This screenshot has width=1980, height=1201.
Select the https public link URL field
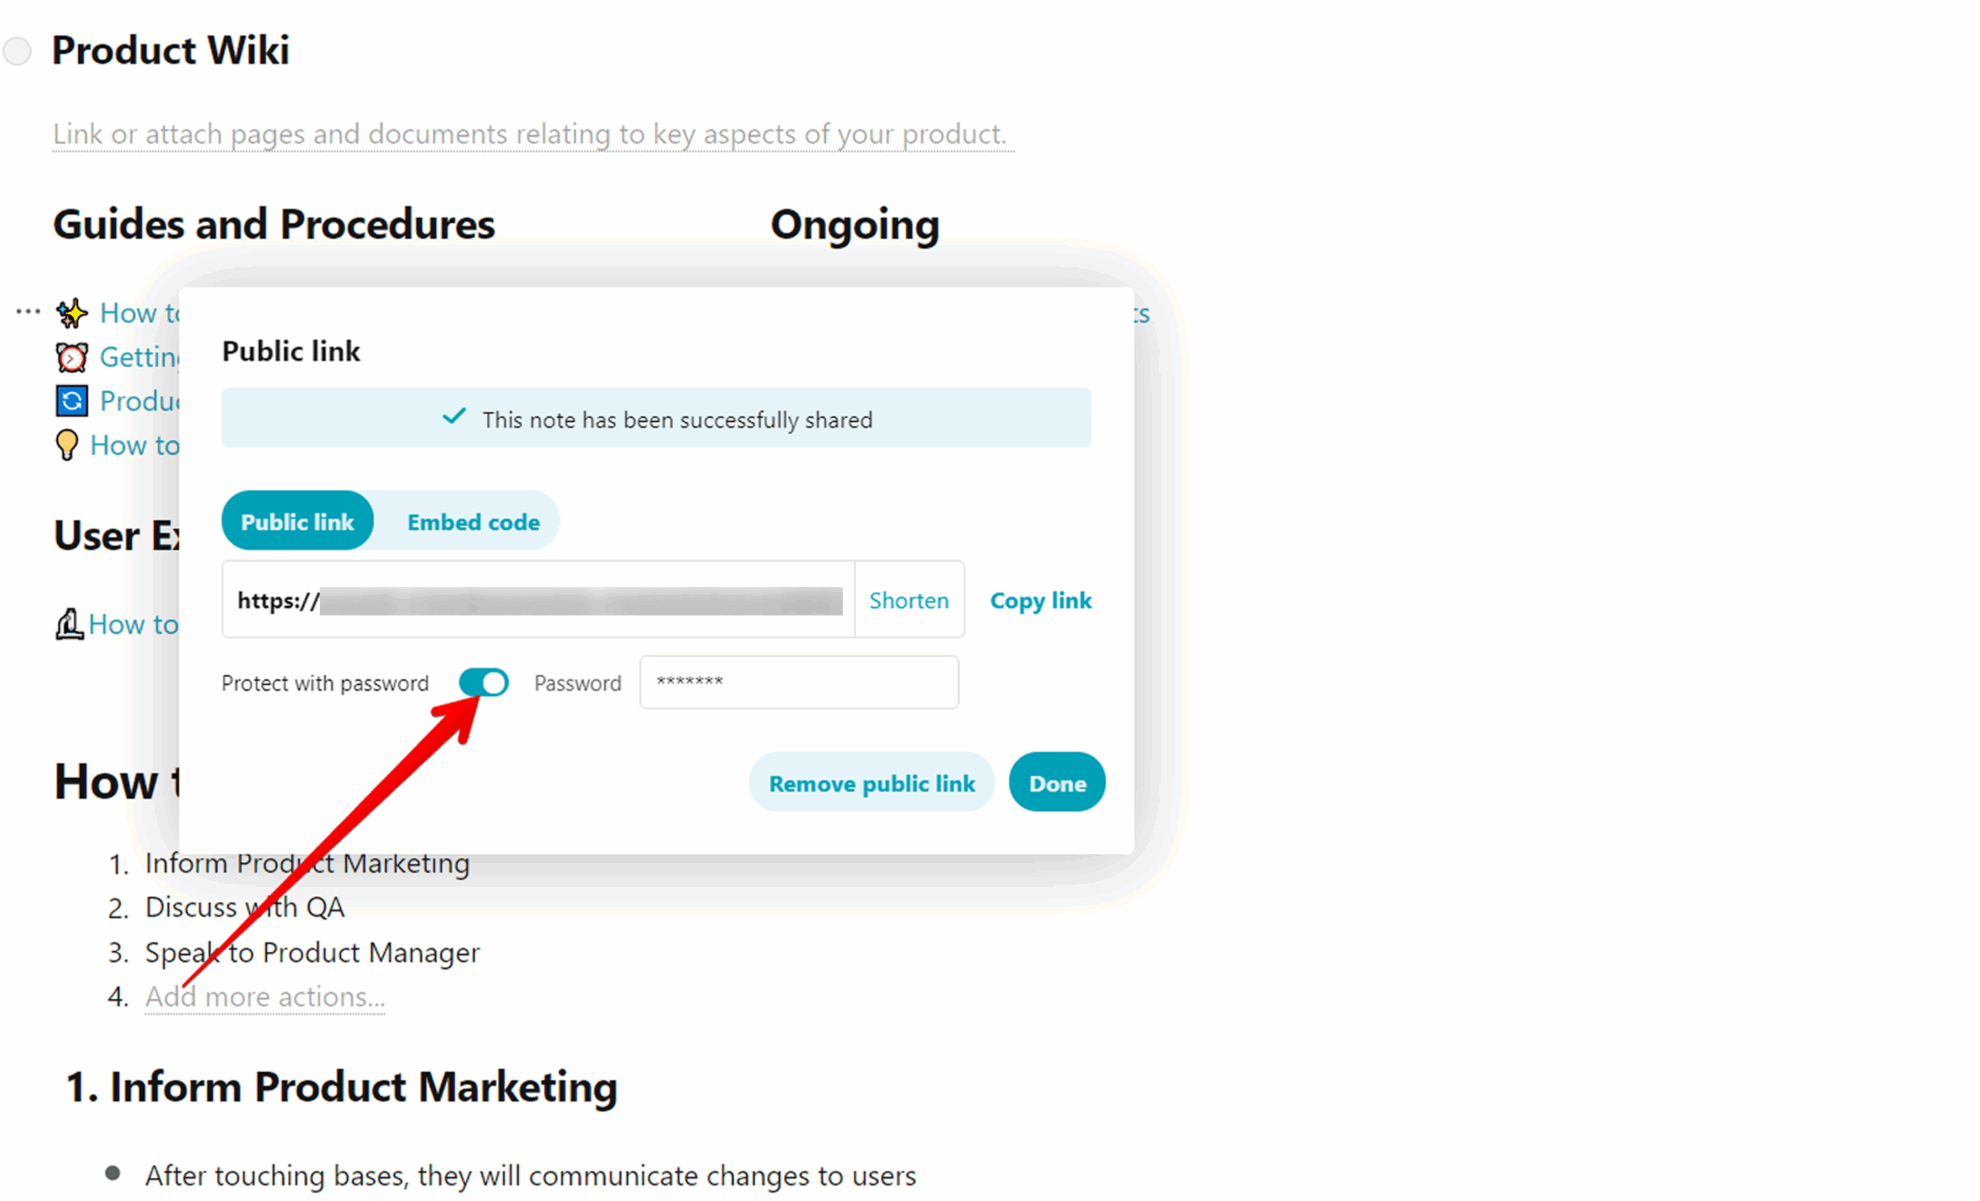point(537,600)
